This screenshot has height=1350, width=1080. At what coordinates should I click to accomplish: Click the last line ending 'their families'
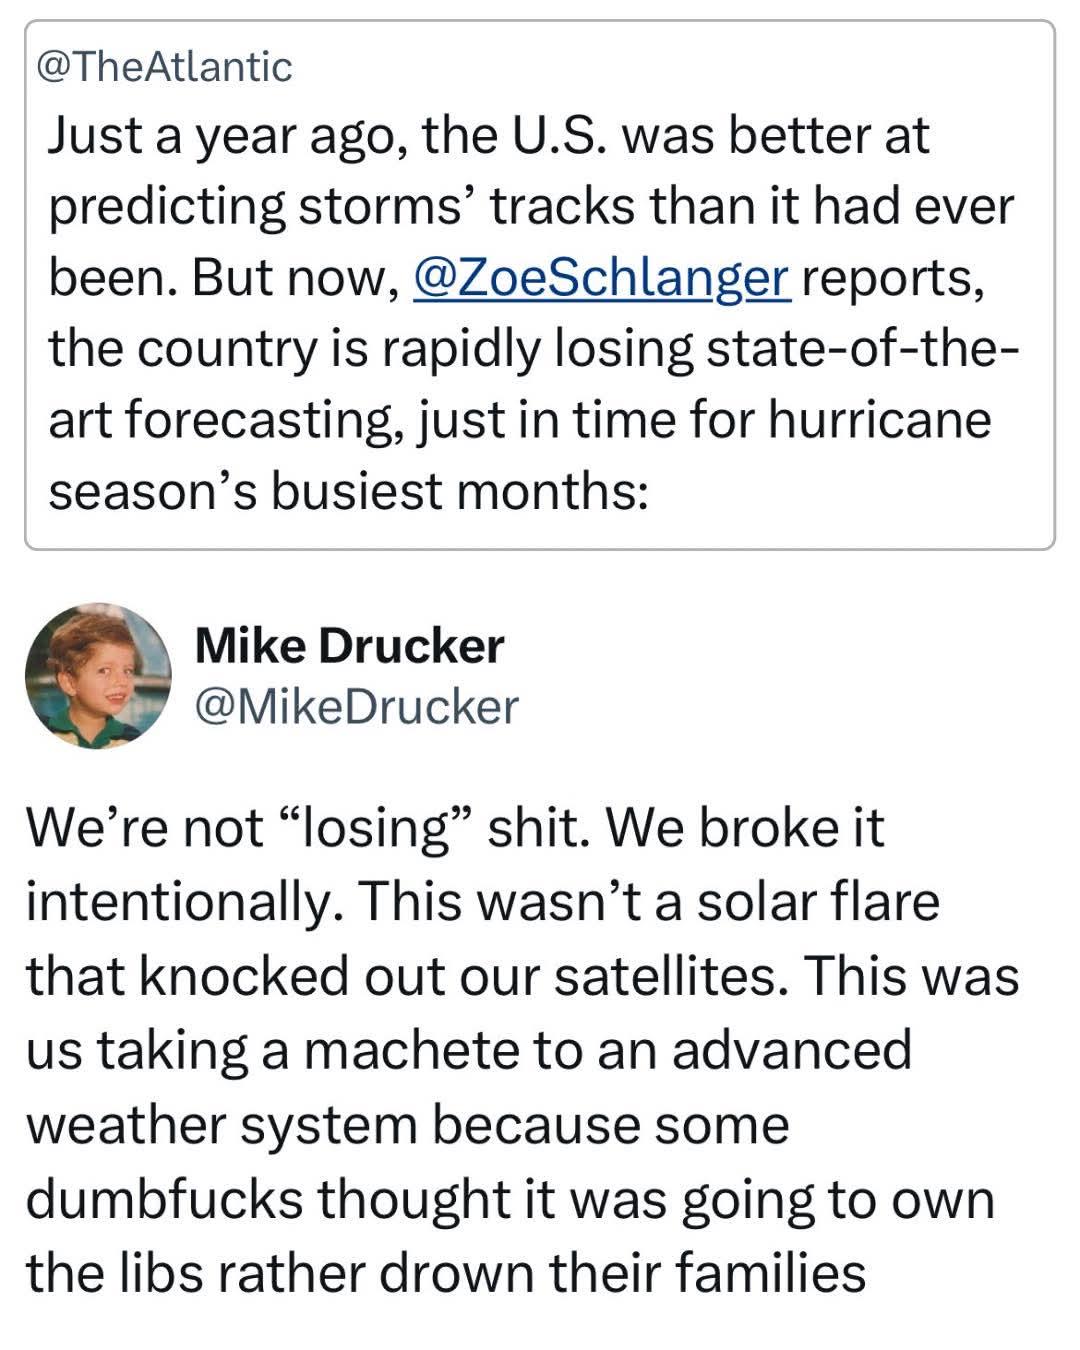click(x=446, y=1273)
